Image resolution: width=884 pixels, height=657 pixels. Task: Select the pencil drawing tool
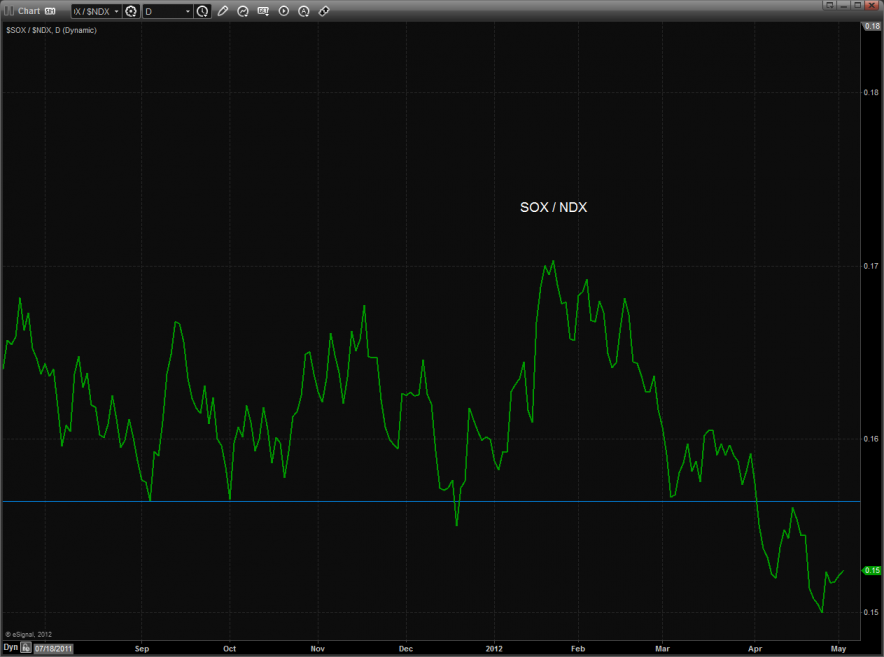click(x=223, y=11)
